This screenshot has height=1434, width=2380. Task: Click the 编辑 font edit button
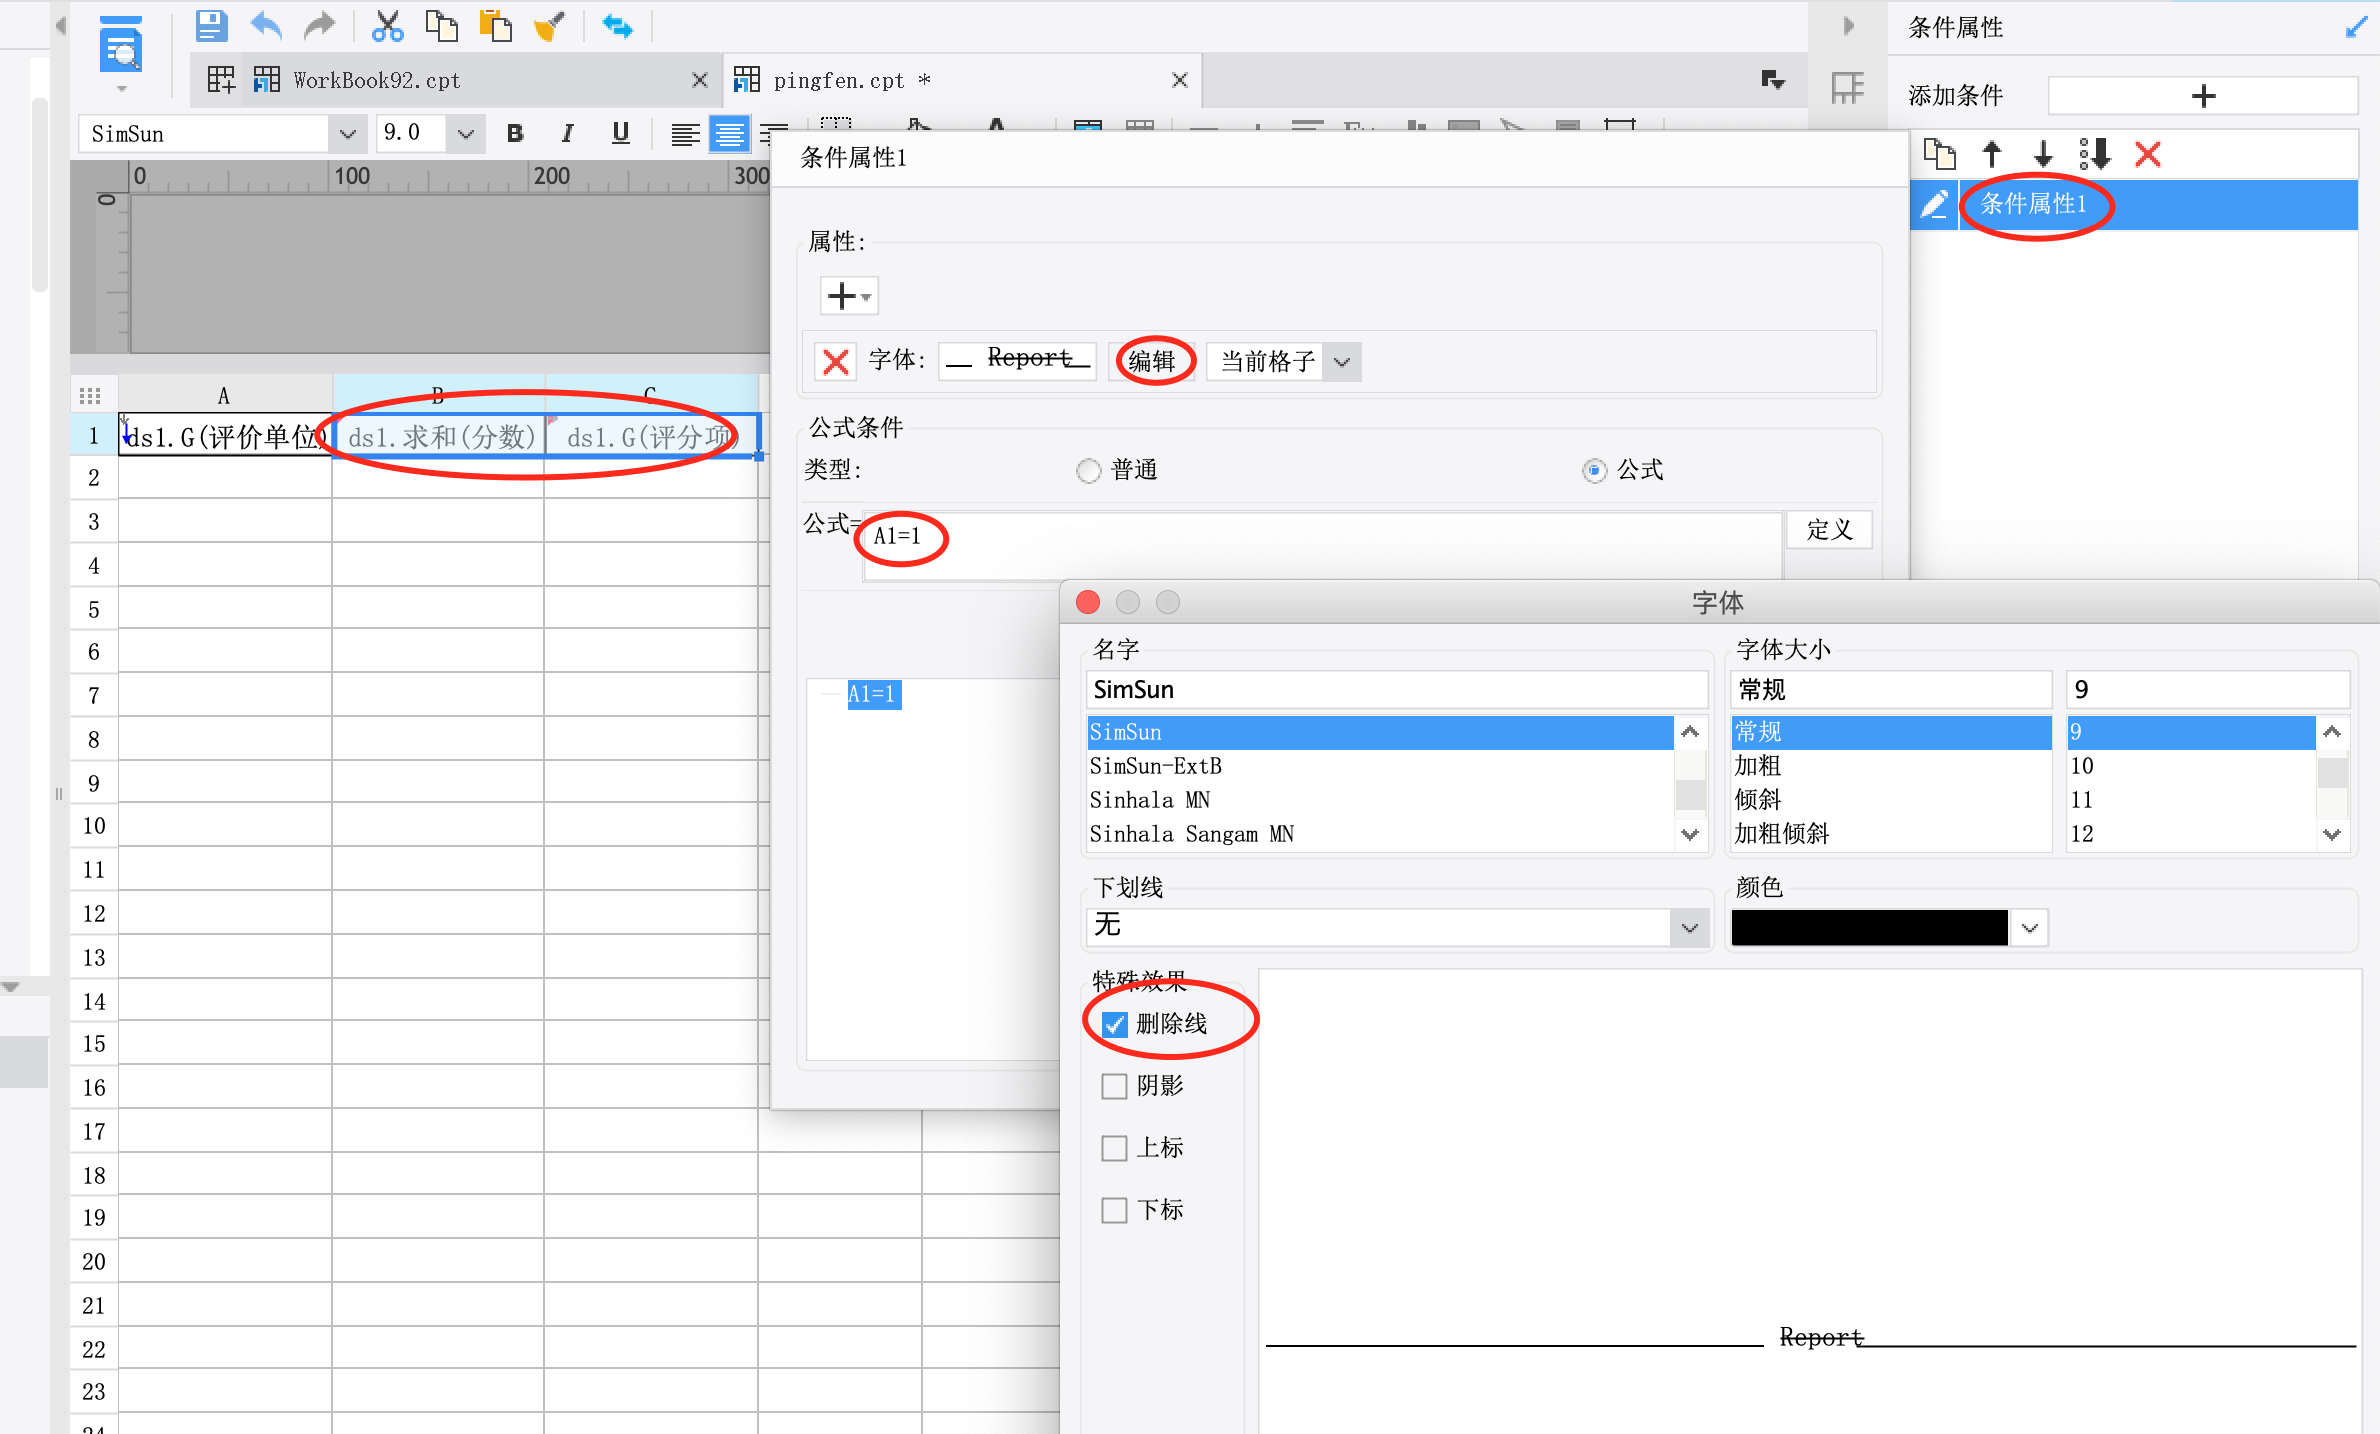[x=1152, y=361]
